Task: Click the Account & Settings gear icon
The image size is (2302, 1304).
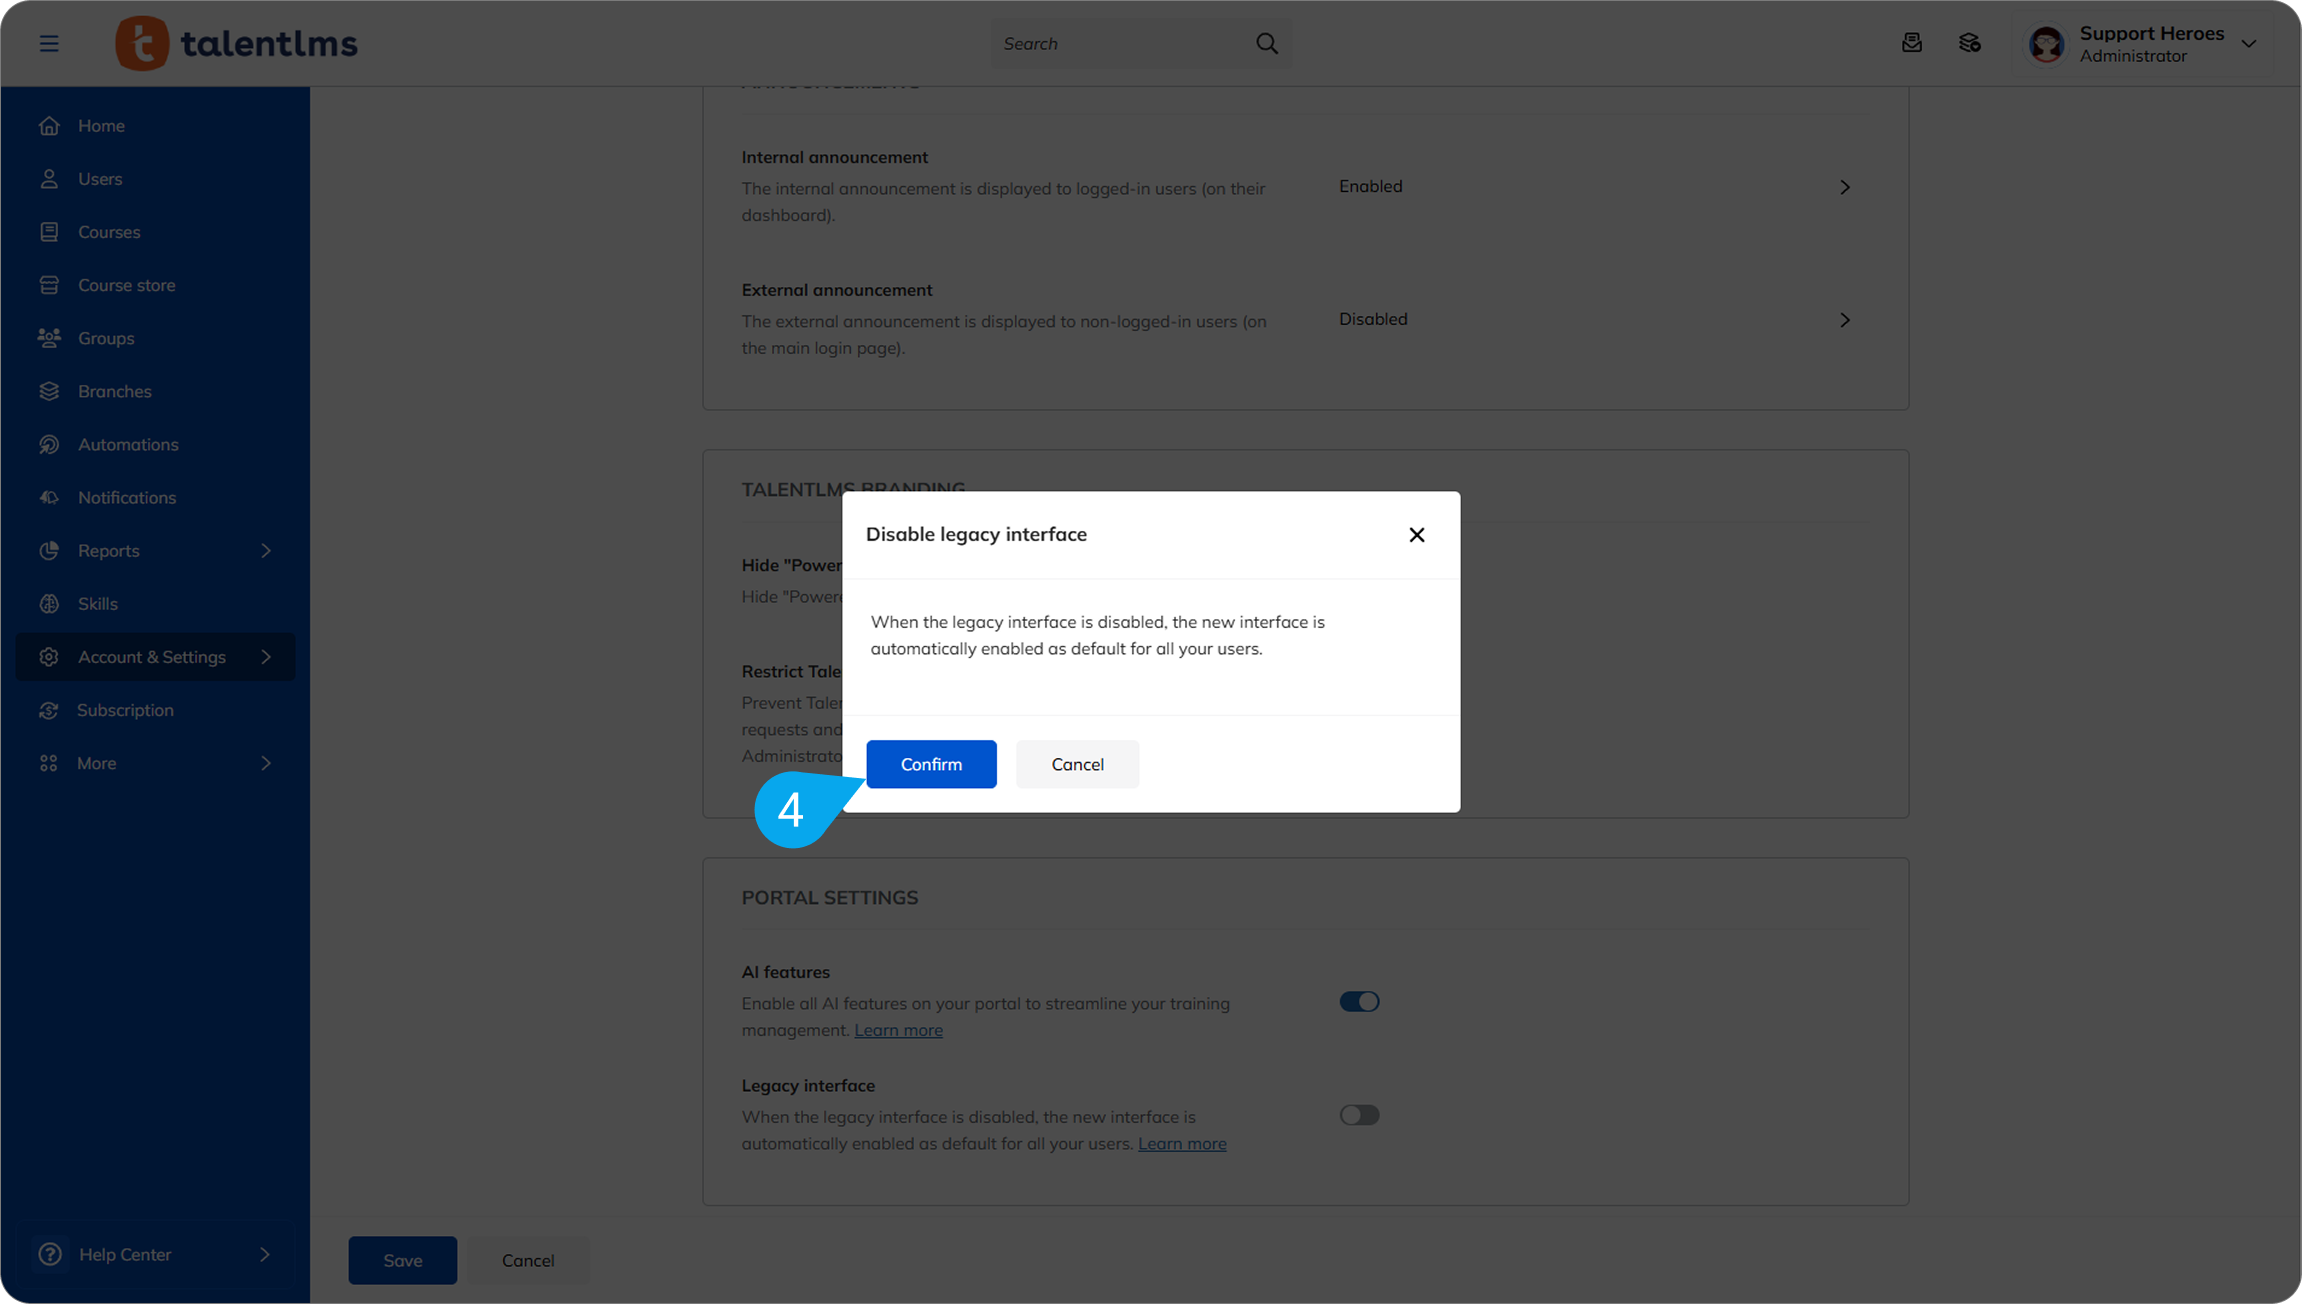Action: click(49, 657)
